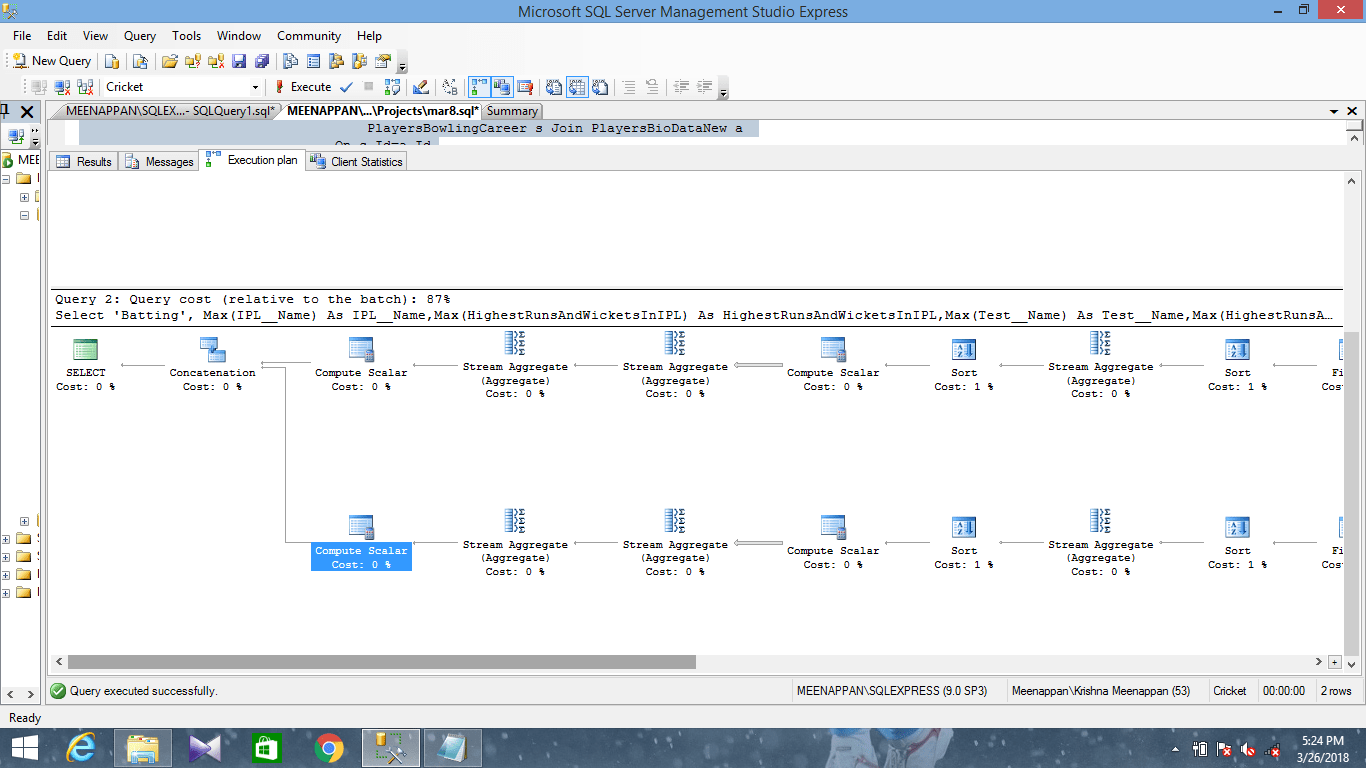Open Internet Explorer from the taskbar
The width and height of the screenshot is (1366, 768).
[x=80, y=748]
